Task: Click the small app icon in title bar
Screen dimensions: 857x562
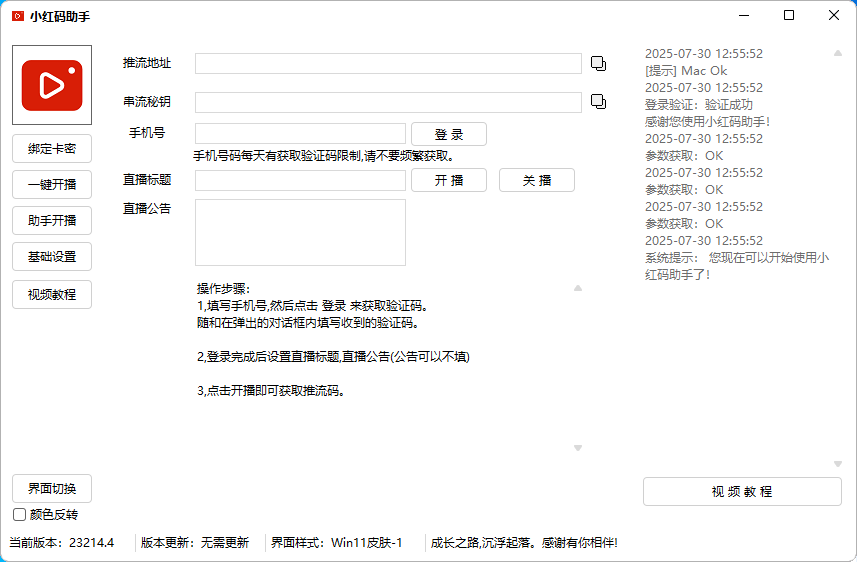Action: click(18, 16)
